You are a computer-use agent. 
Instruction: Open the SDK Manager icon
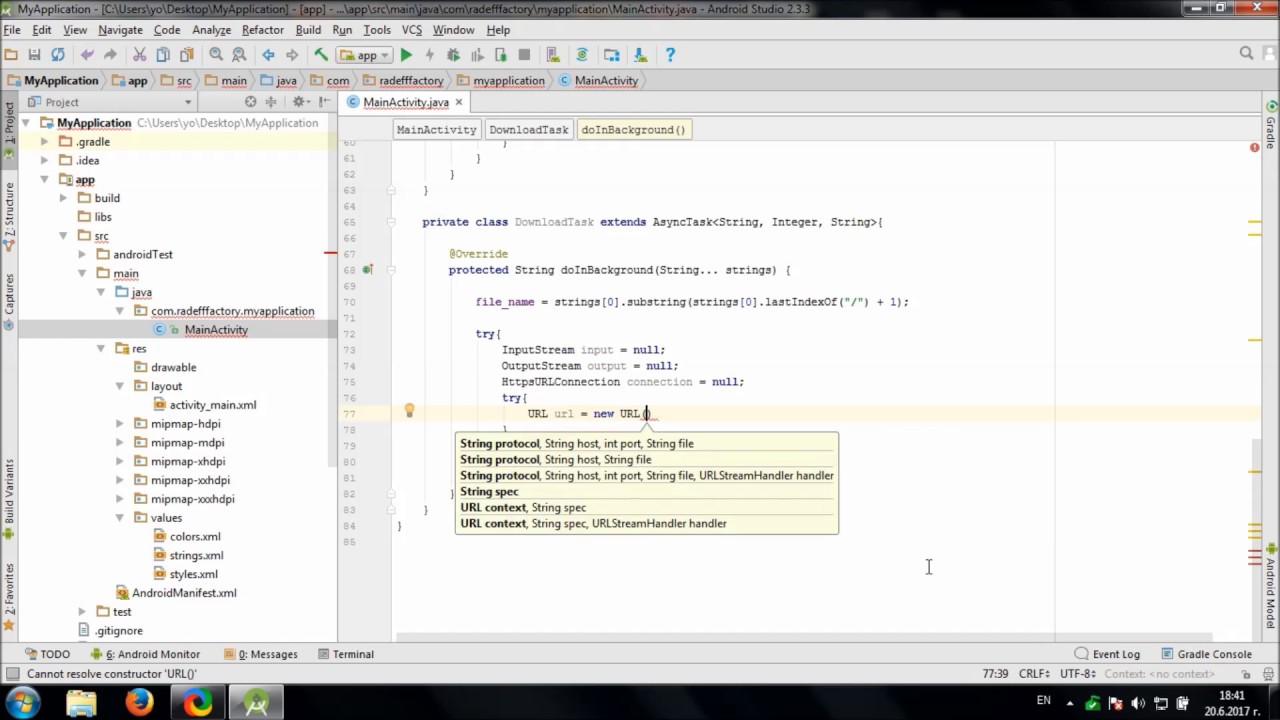coord(640,55)
